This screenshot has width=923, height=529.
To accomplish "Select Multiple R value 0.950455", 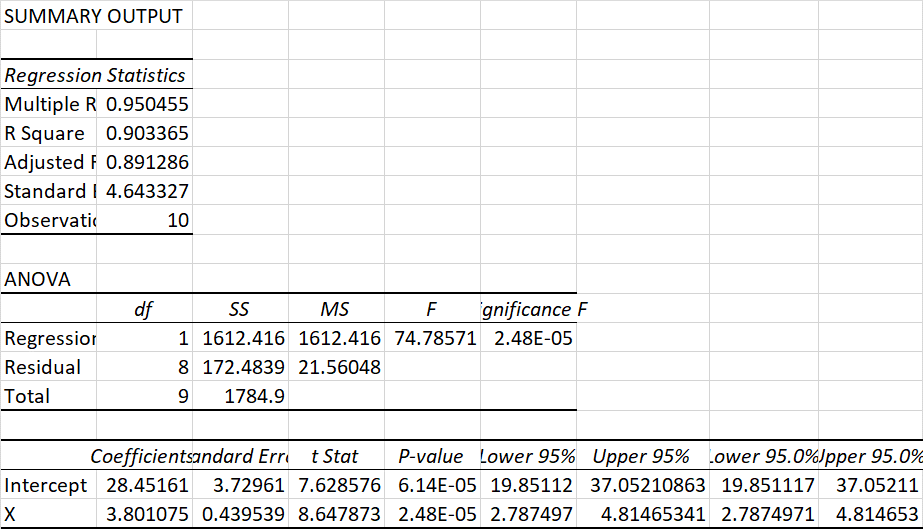I will (x=147, y=104).
